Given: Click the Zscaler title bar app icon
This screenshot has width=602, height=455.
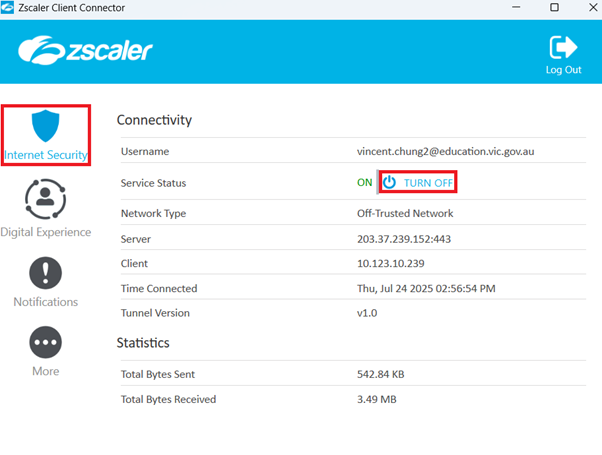Looking at the screenshot, I should click(7, 7).
